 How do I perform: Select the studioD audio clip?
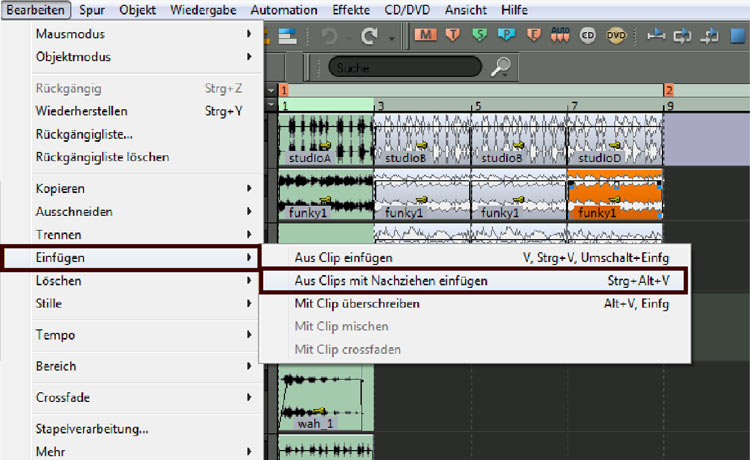[x=615, y=140]
